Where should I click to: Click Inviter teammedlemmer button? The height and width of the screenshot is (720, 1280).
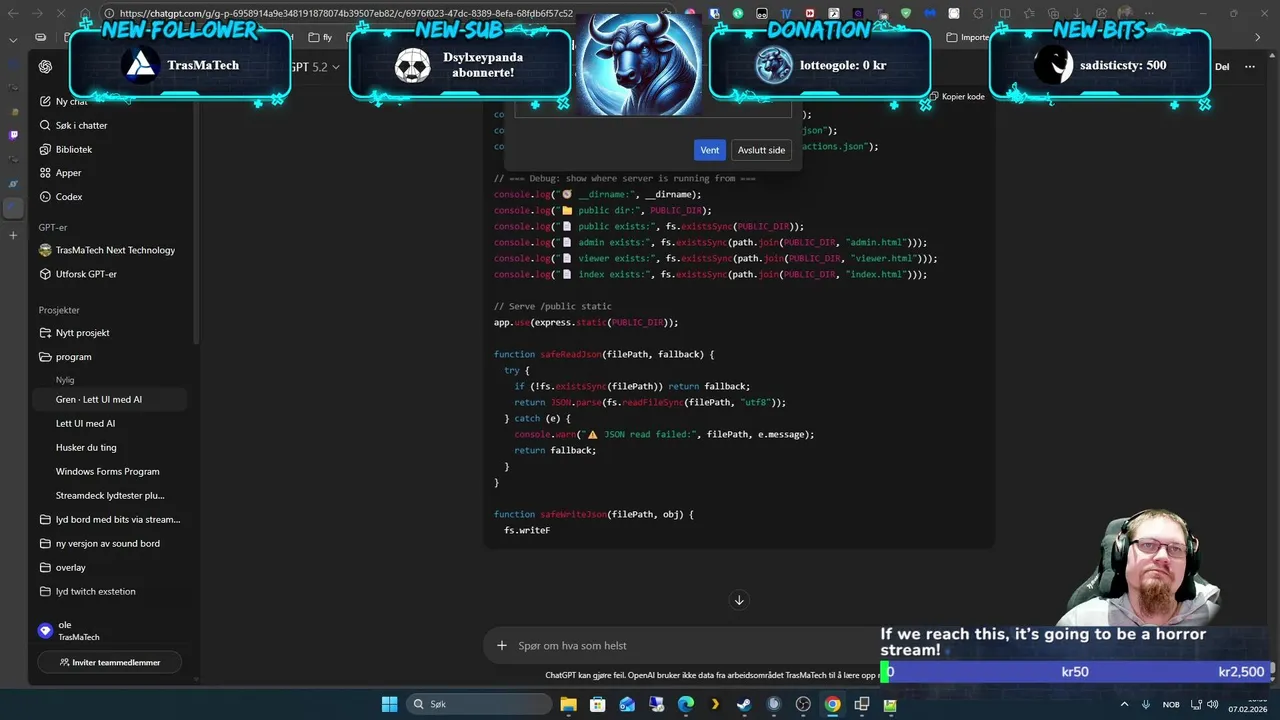tap(110, 662)
